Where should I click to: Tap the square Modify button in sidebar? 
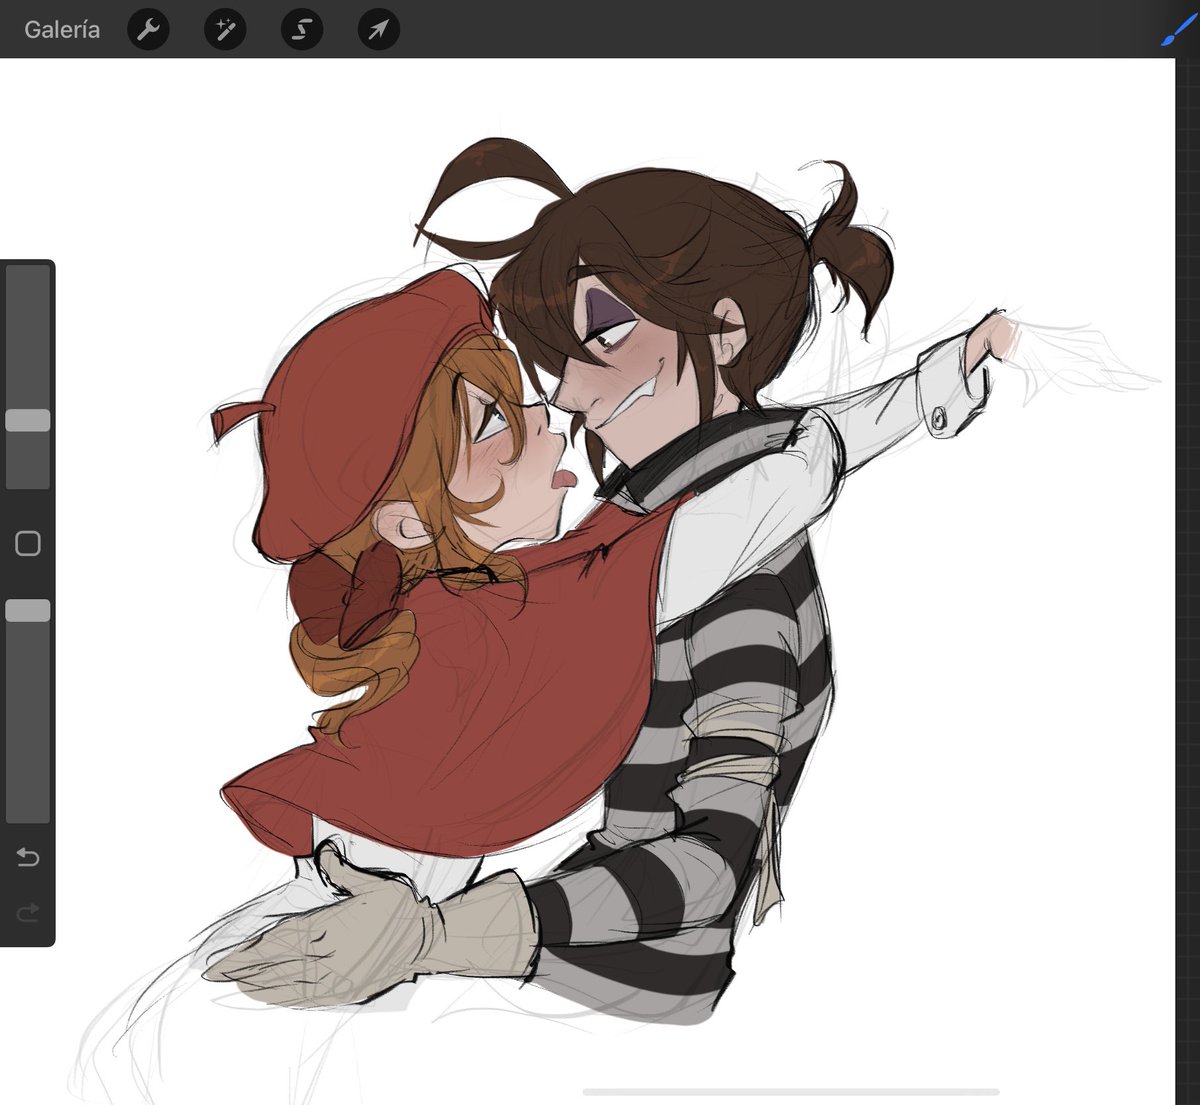click(x=28, y=543)
